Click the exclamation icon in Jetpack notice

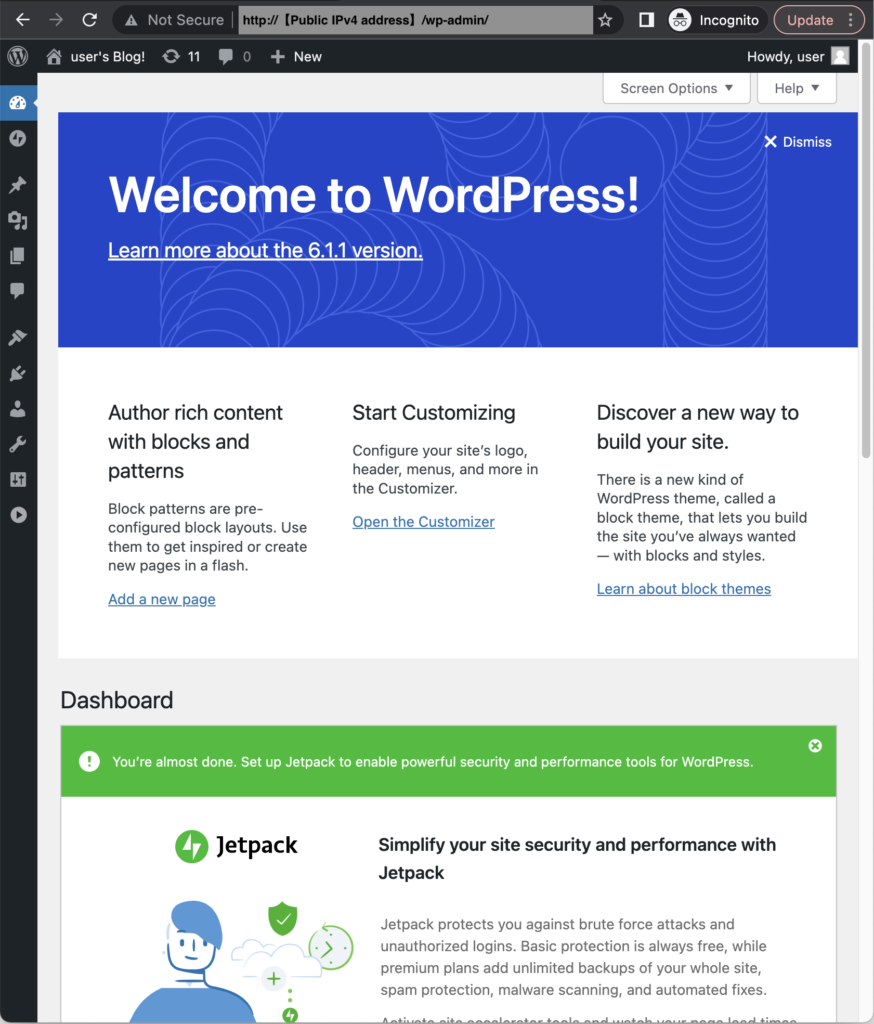point(89,761)
